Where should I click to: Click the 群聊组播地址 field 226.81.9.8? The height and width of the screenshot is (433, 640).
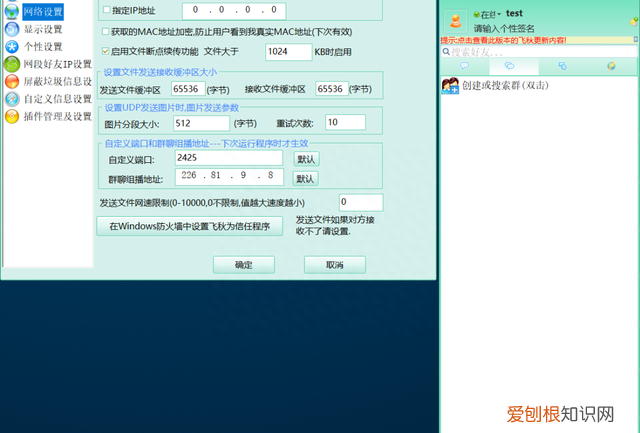pos(229,177)
